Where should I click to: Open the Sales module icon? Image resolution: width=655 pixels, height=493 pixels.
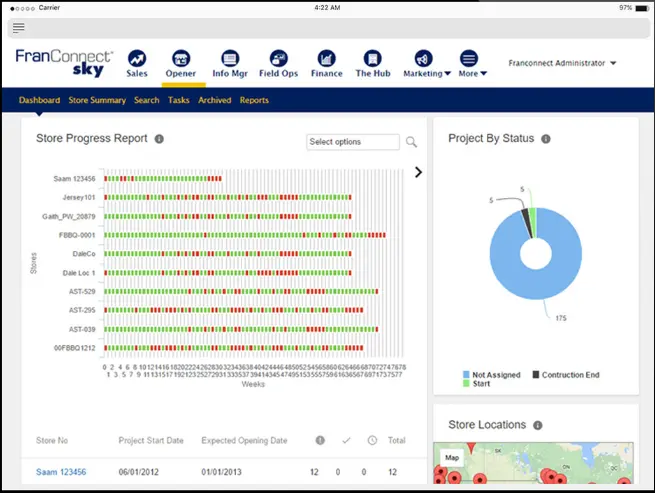pos(137,59)
